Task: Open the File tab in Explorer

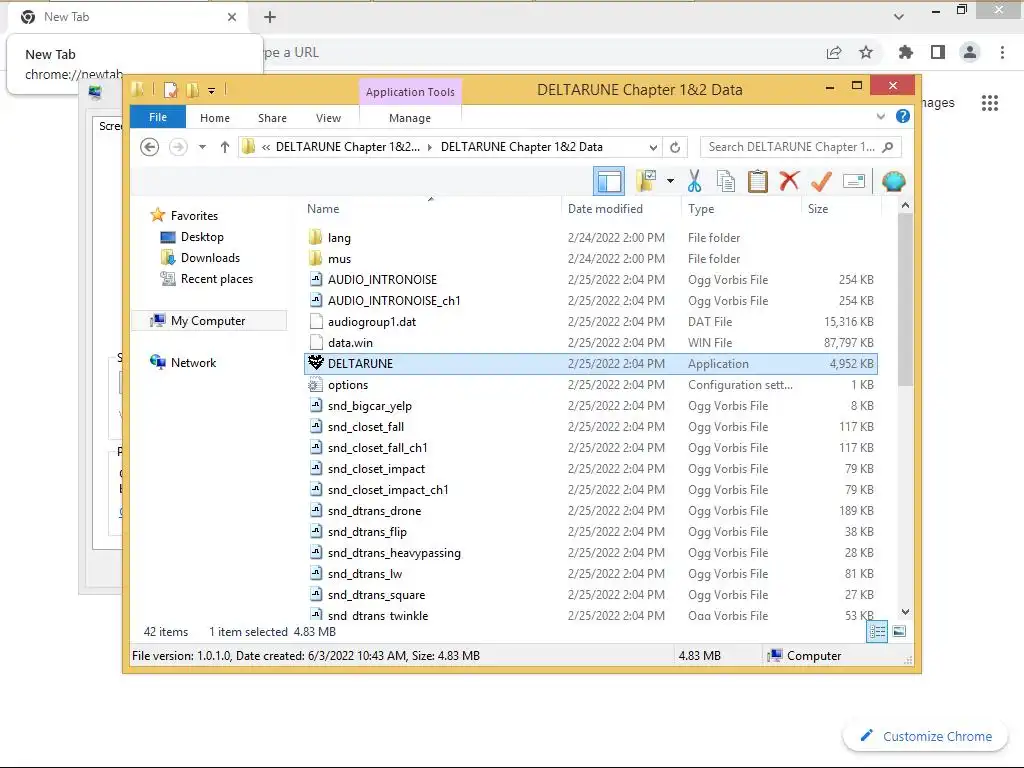Action: [158, 117]
